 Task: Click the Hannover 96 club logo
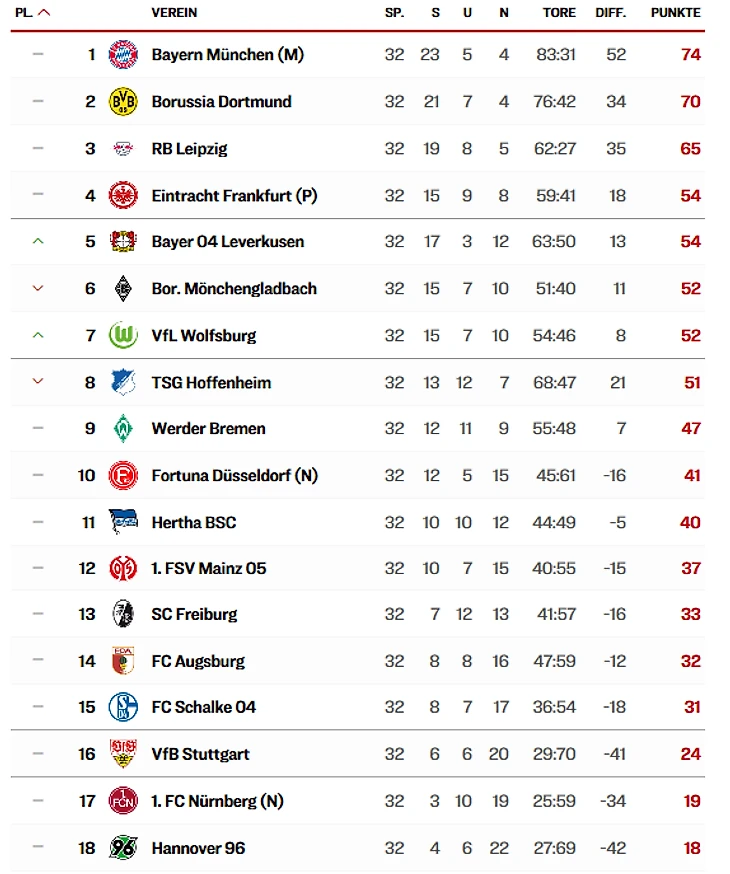[x=123, y=848]
